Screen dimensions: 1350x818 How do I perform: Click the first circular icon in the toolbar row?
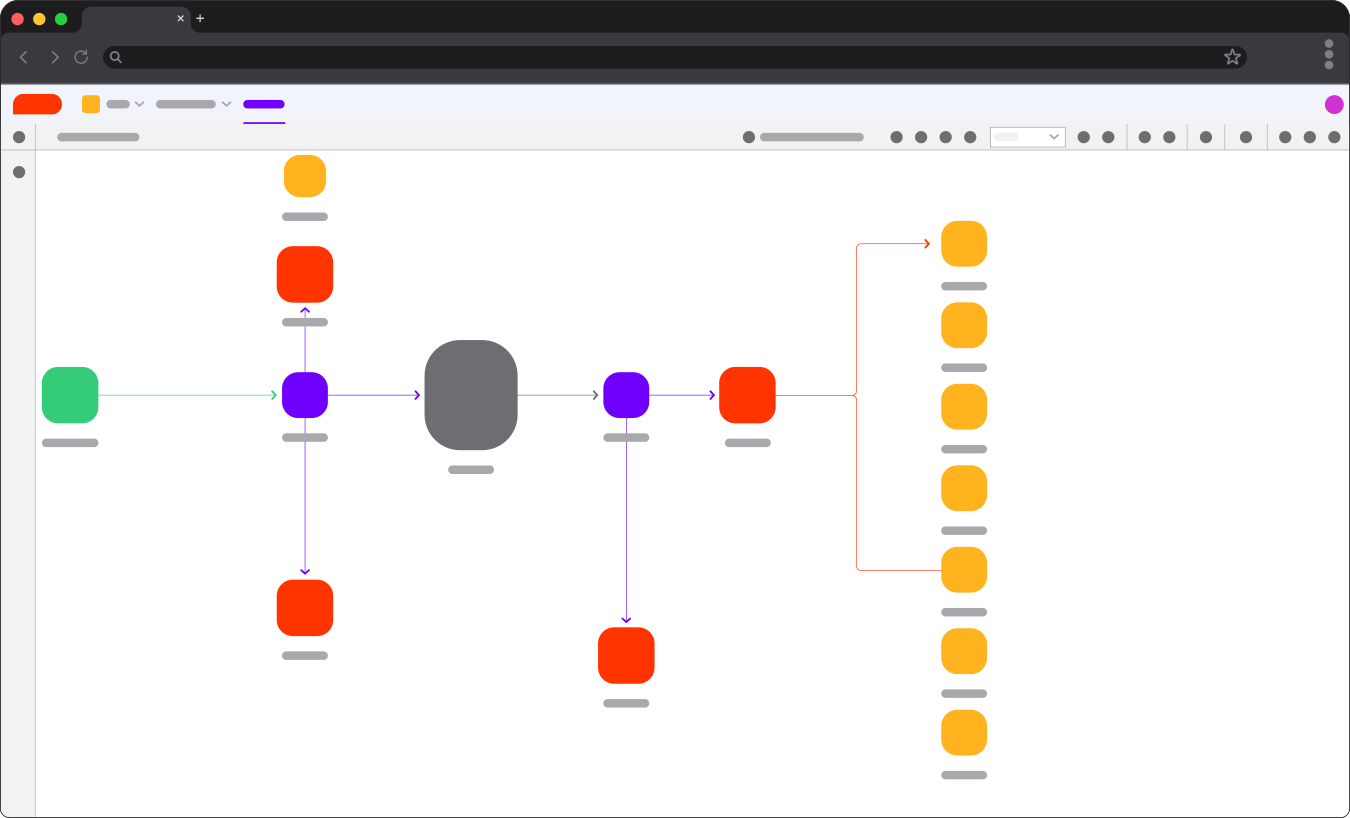[749, 137]
